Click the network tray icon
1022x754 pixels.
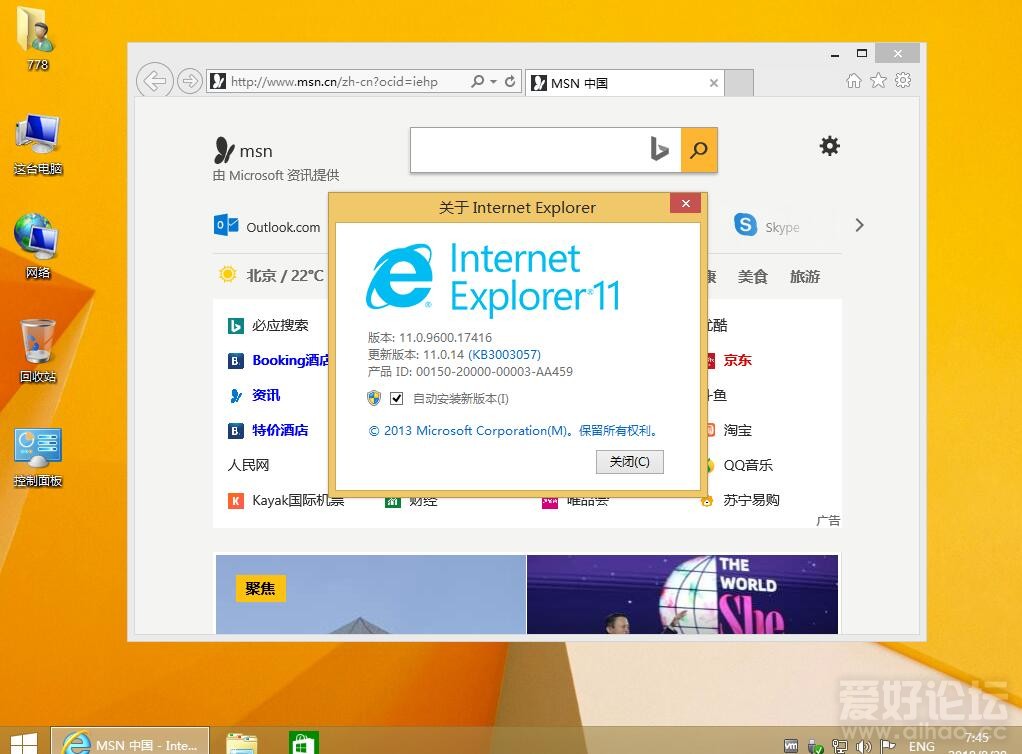(x=840, y=746)
